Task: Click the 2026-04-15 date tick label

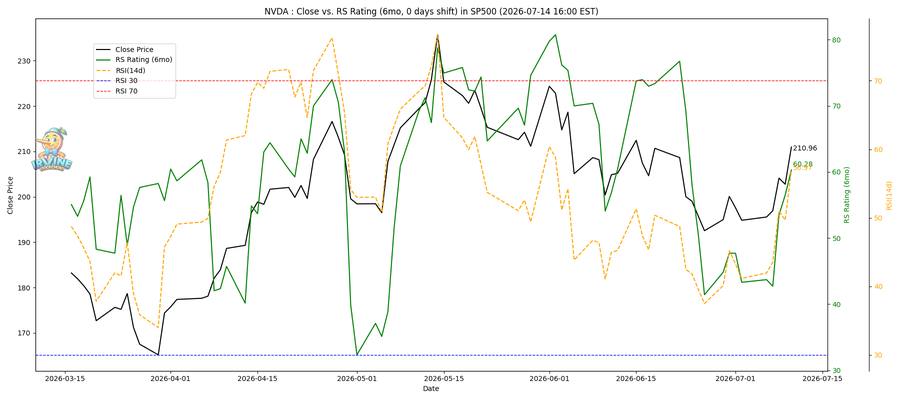Action: tap(258, 379)
